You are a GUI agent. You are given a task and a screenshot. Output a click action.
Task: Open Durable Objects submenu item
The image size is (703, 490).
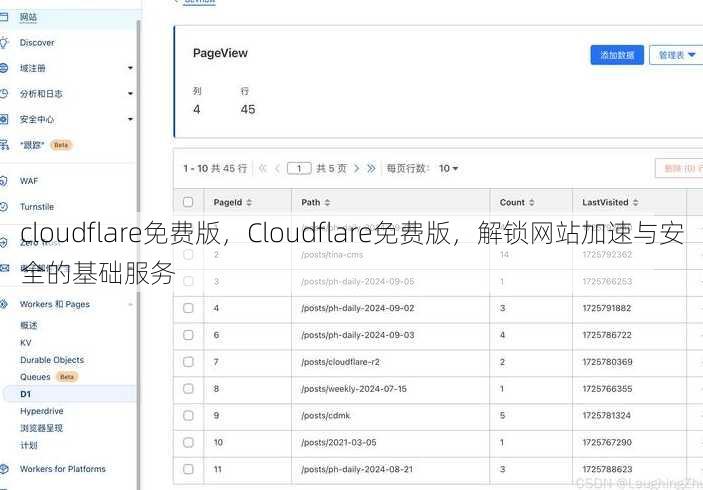52,360
